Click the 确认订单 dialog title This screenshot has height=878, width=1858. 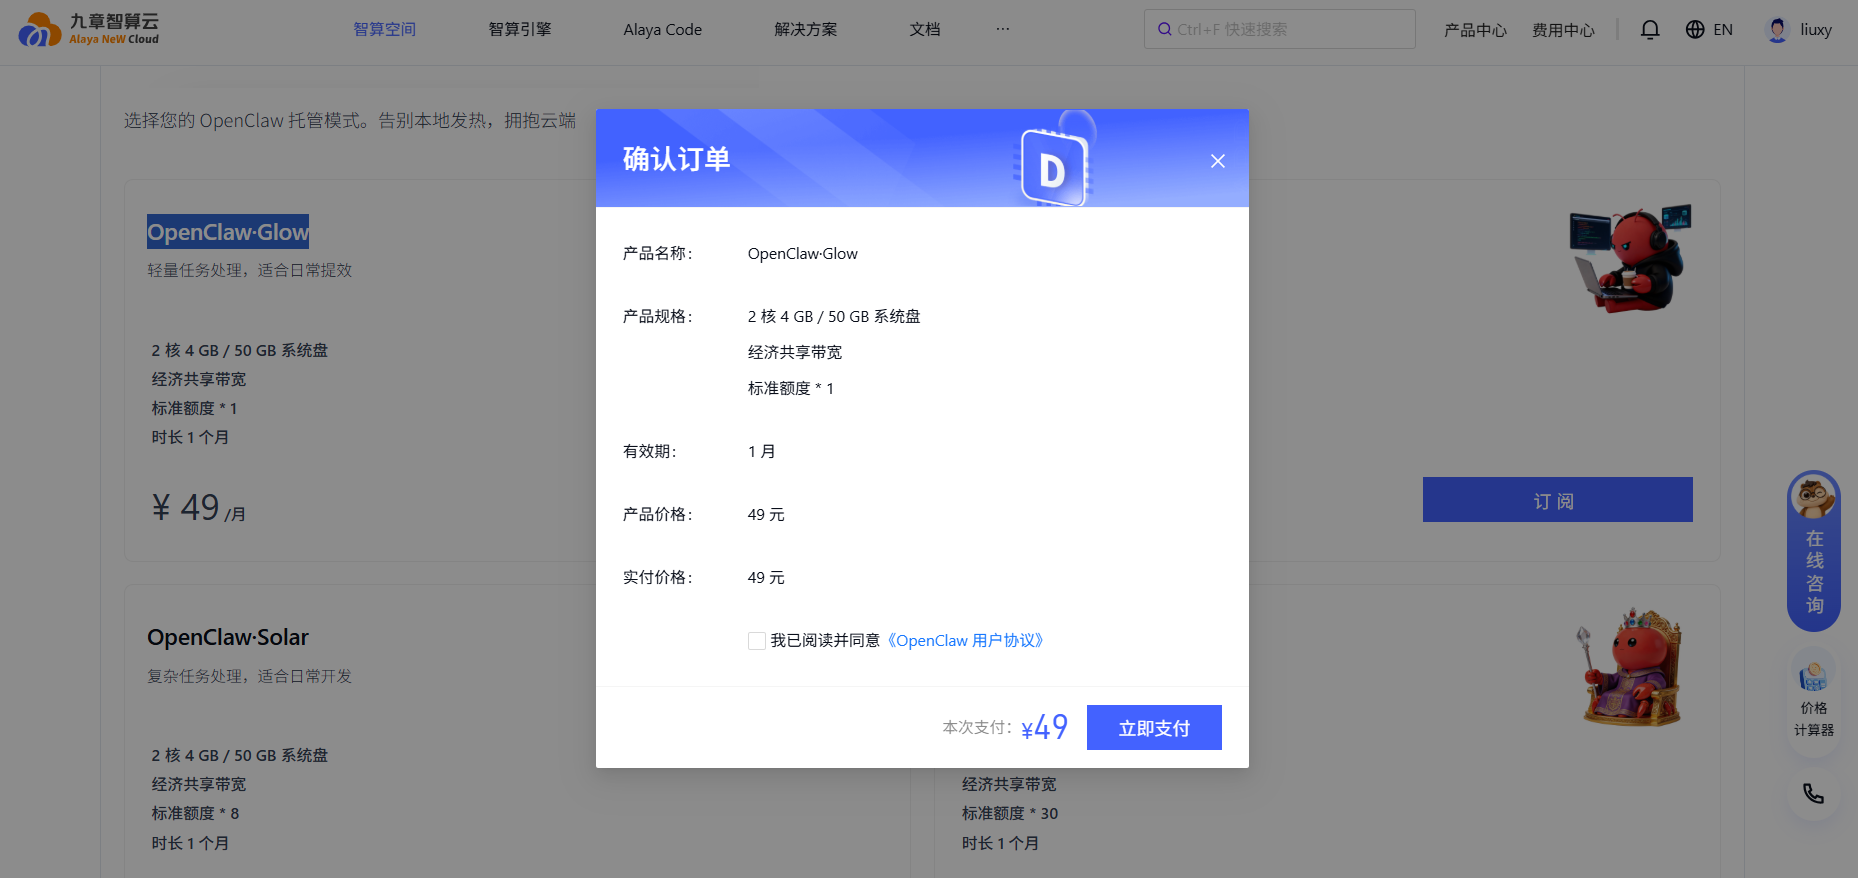pos(676,159)
